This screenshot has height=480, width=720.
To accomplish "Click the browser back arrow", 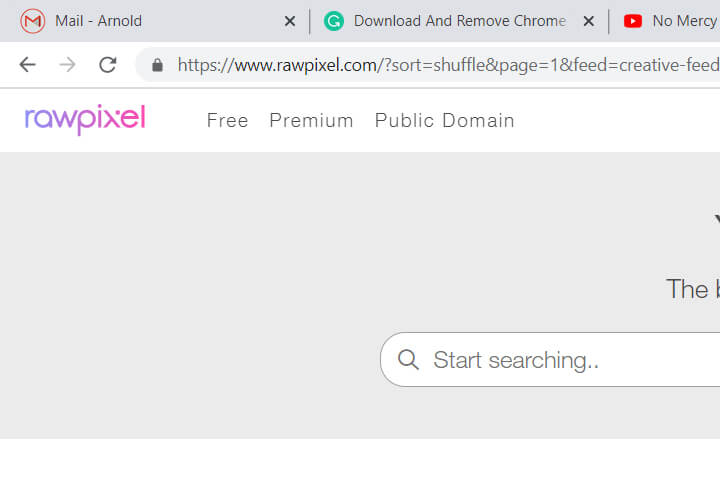I will (x=28, y=65).
